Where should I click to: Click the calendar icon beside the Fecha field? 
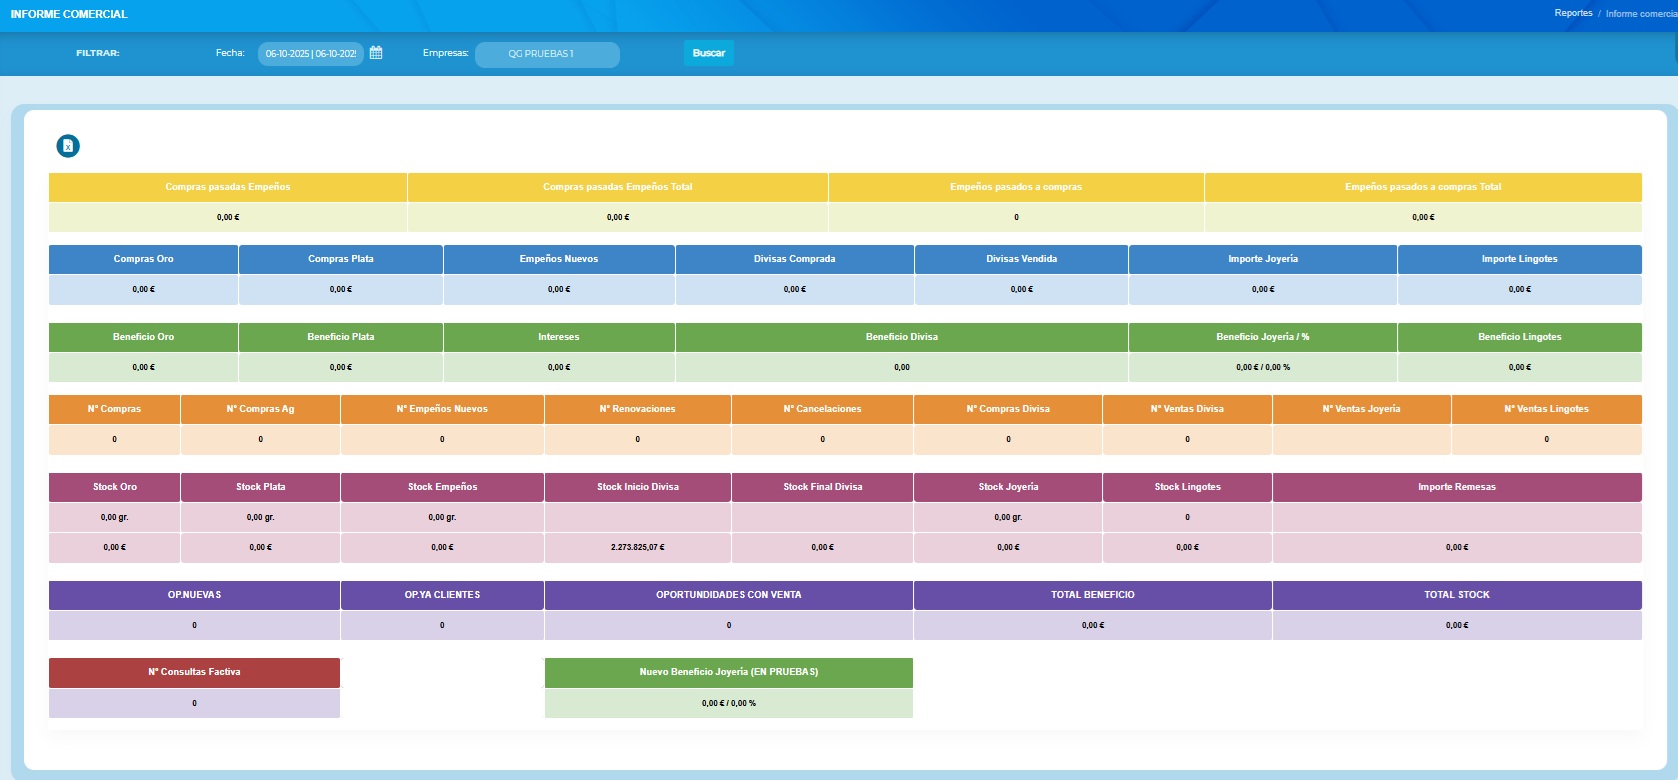point(376,53)
